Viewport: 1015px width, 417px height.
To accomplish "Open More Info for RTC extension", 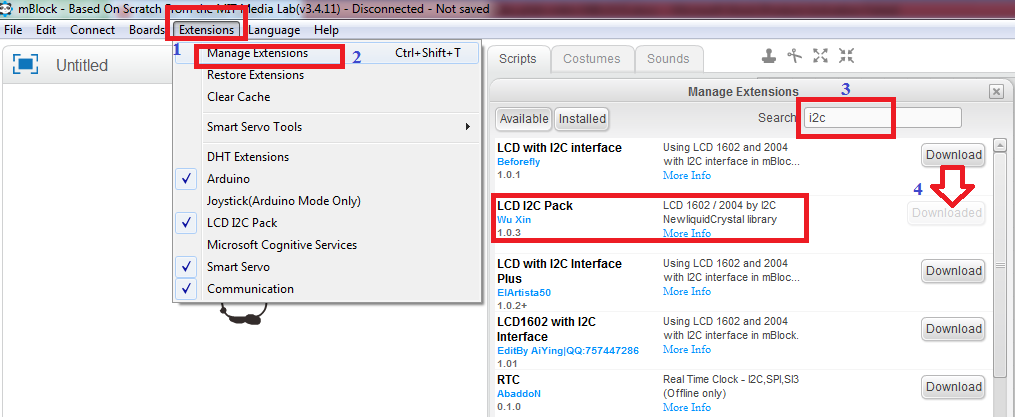I will tap(686, 407).
